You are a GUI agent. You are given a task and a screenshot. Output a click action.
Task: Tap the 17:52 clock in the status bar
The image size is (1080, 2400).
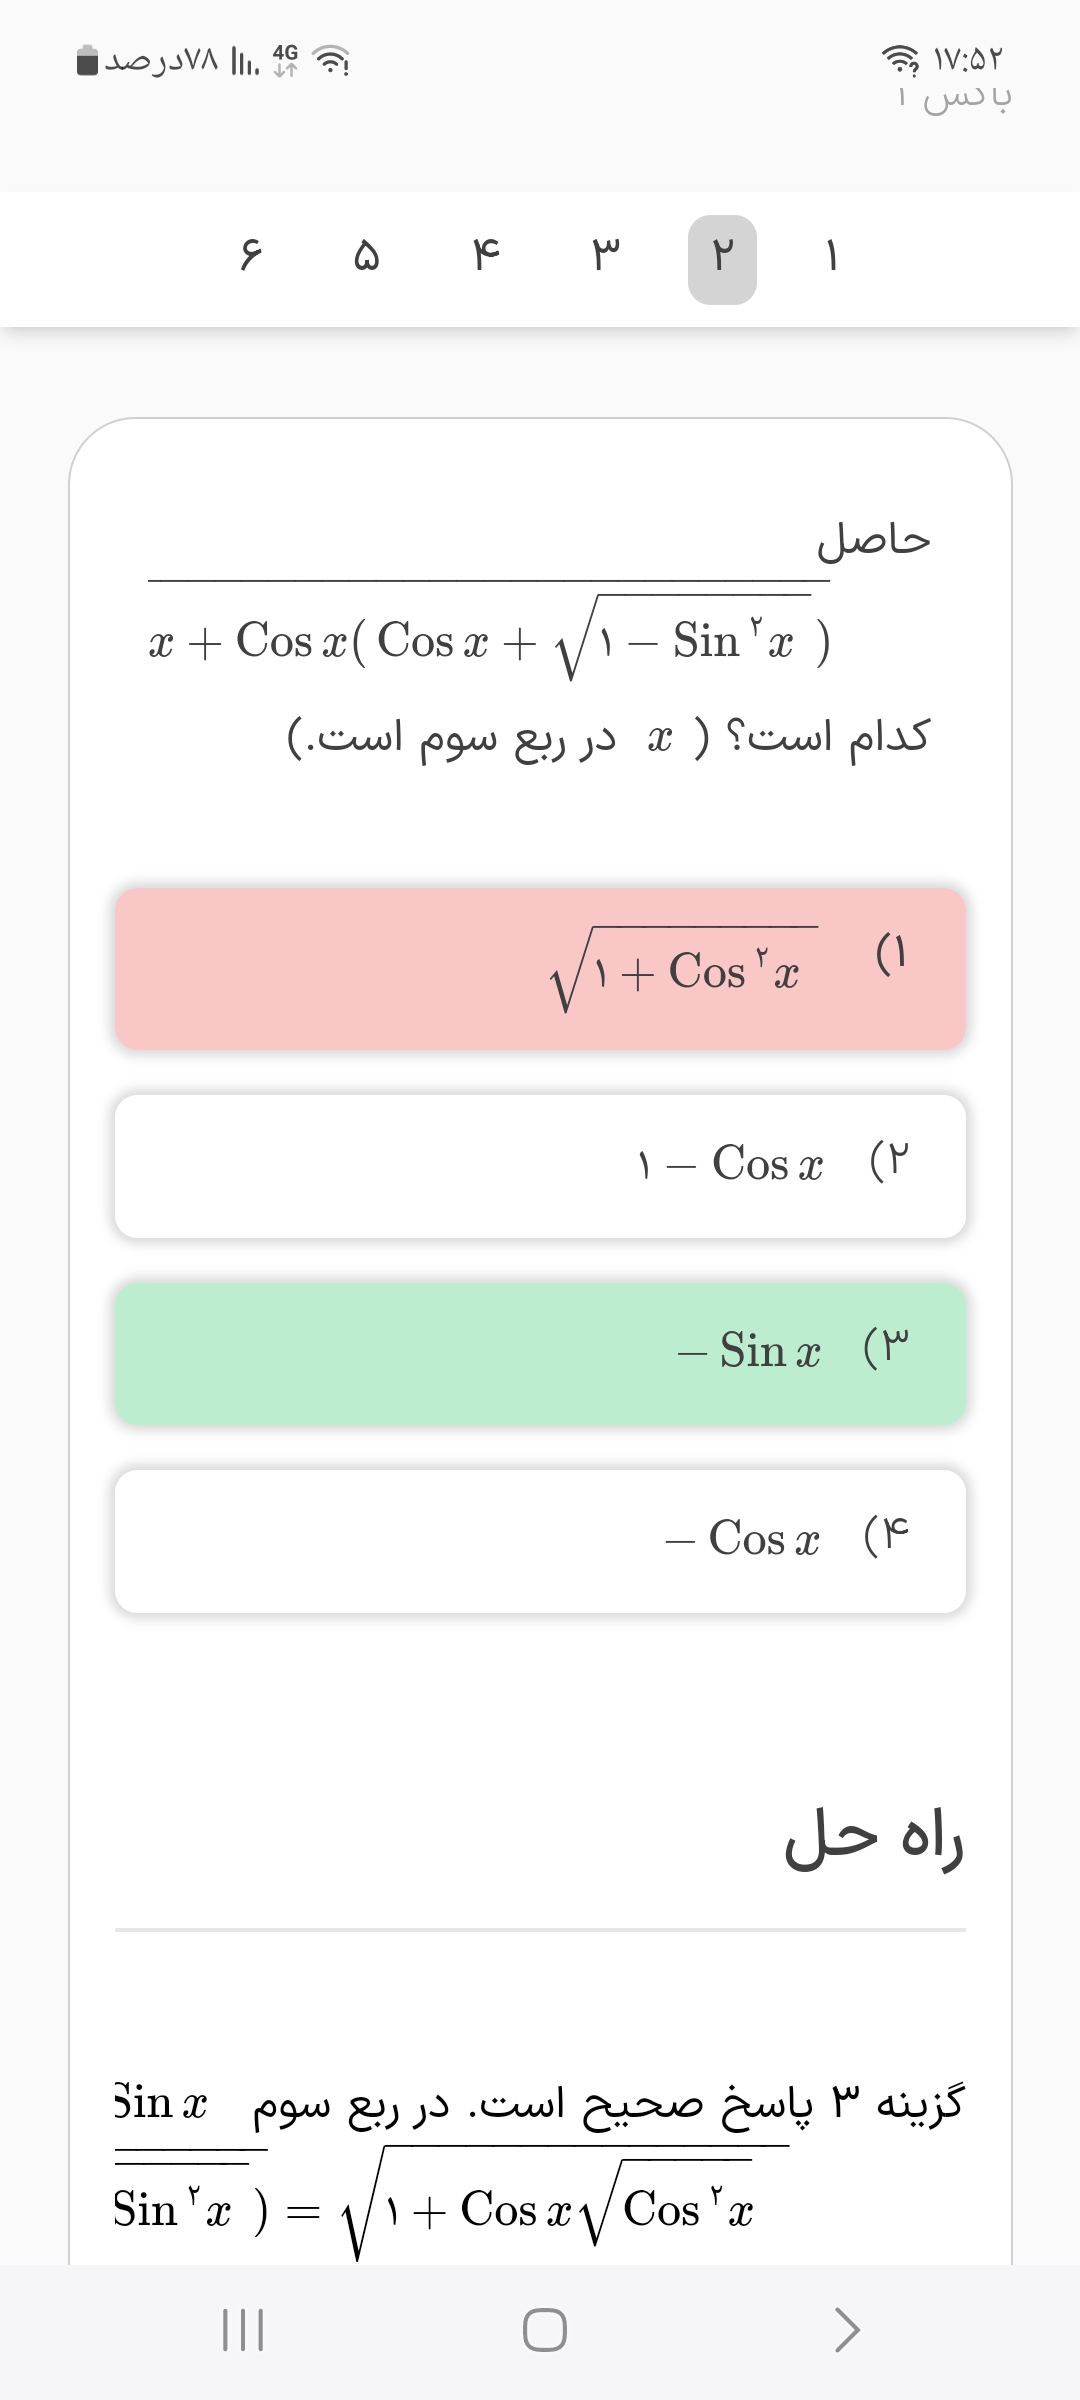pos(968,60)
